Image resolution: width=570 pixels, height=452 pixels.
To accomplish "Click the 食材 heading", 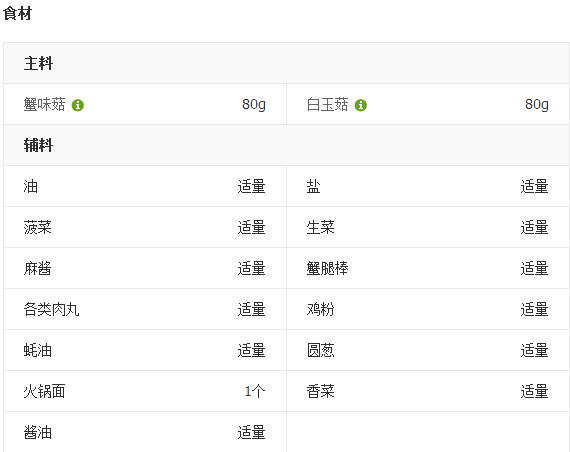I will coord(17,13).
